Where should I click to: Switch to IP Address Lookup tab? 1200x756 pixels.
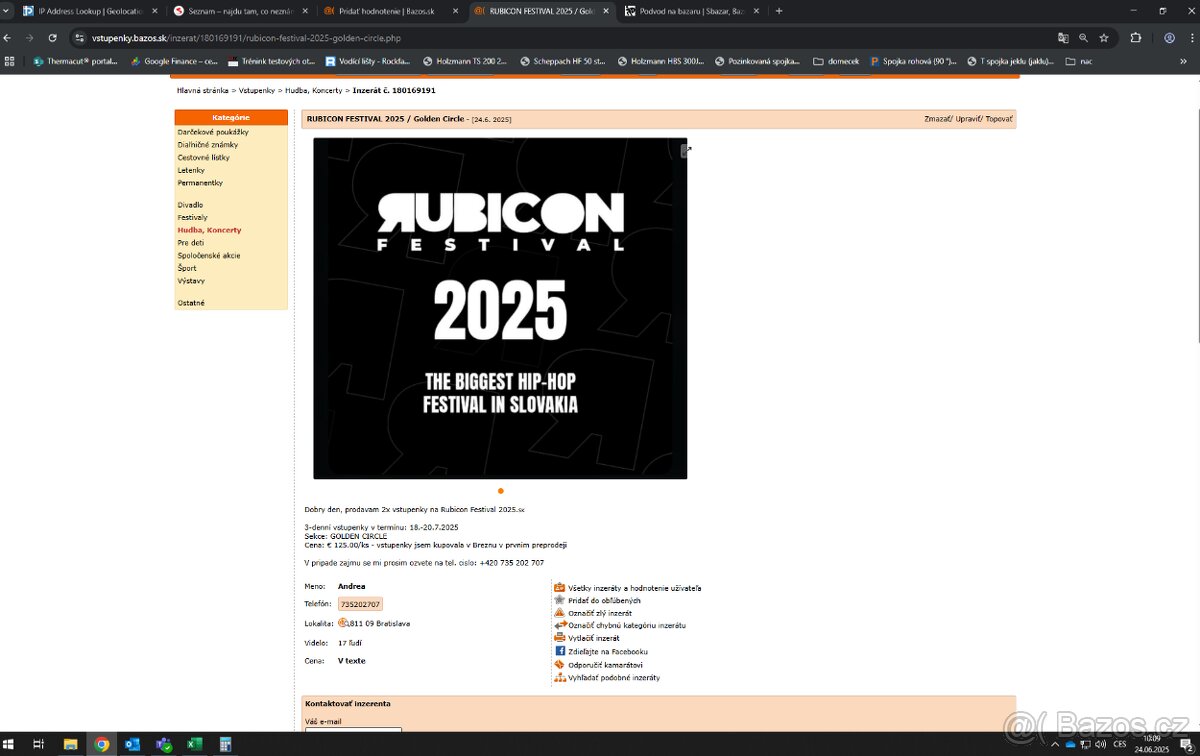pos(91,11)
